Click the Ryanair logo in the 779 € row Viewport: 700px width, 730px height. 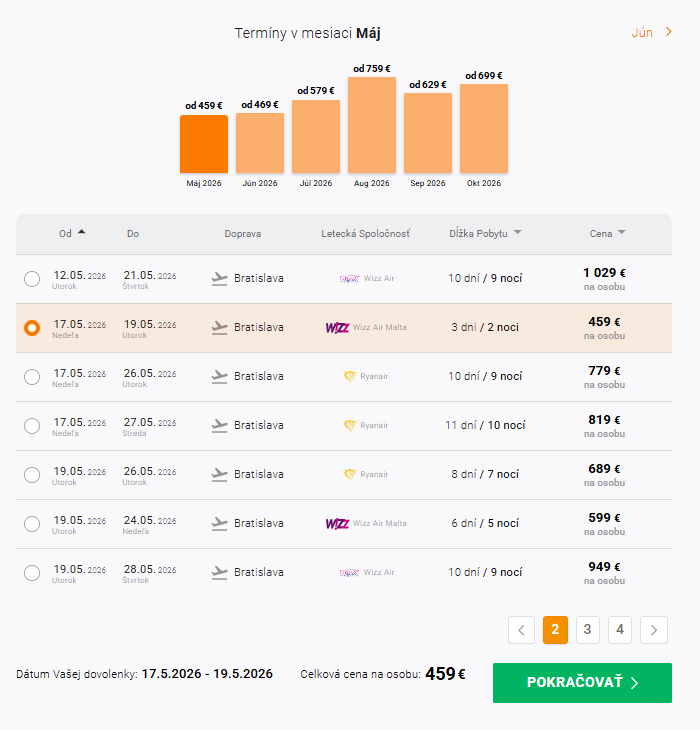click(x=350, y=376)
